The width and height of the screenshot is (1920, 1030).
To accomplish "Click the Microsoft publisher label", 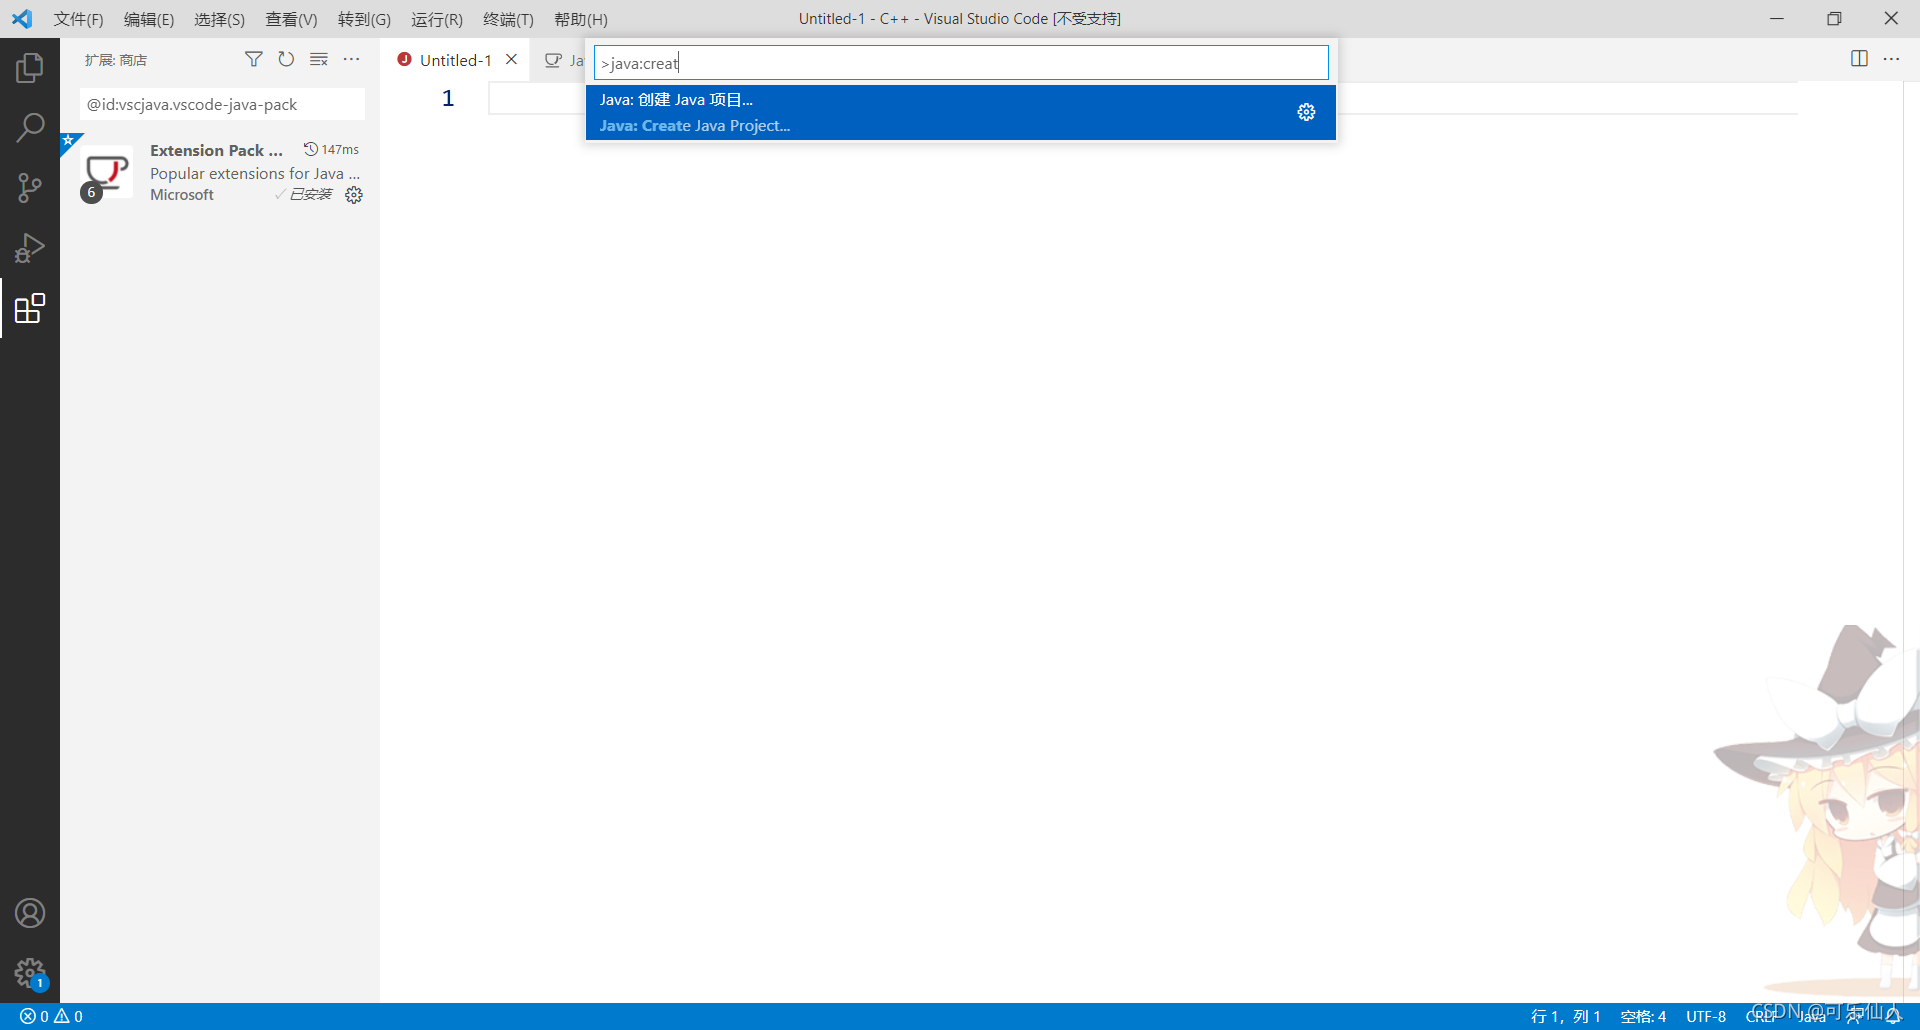I will pos(182,195).
